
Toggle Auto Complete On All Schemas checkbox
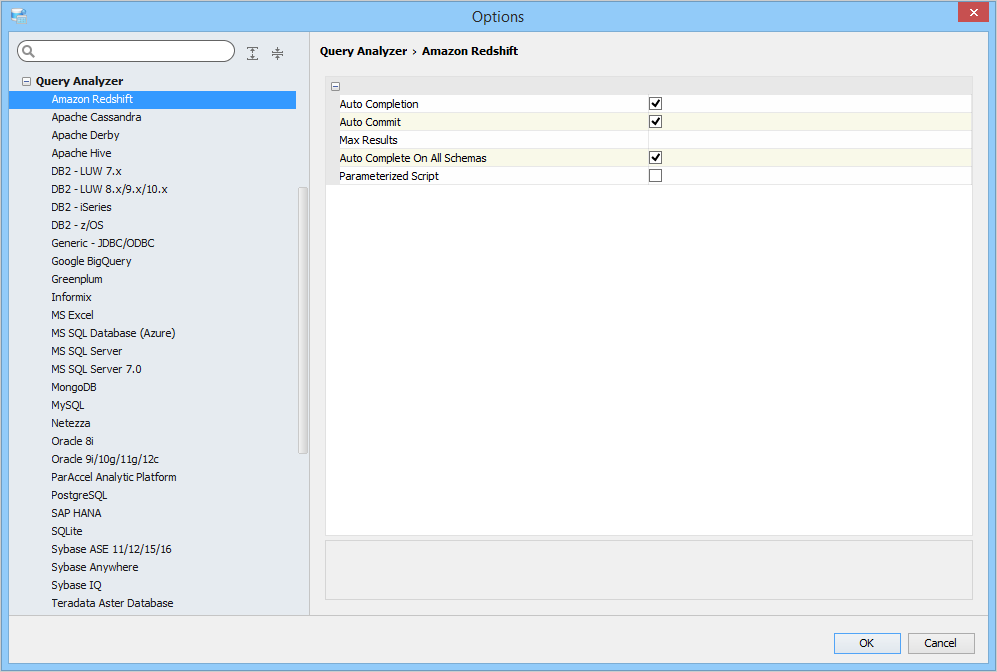coord(655,158)
